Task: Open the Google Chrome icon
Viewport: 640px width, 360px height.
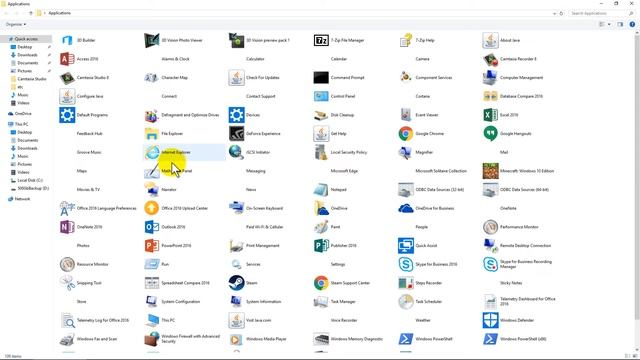Action: [x=406, y=133]
